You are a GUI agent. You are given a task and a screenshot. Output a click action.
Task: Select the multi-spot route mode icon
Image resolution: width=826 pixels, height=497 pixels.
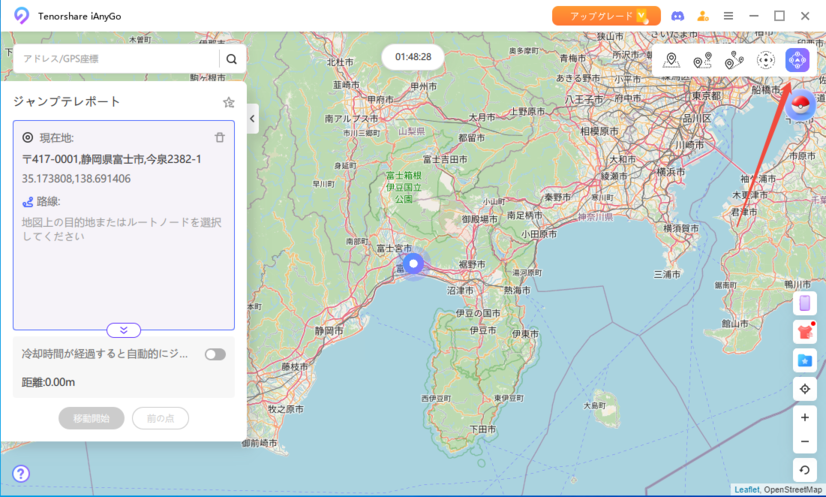click(x=734, y=60)
